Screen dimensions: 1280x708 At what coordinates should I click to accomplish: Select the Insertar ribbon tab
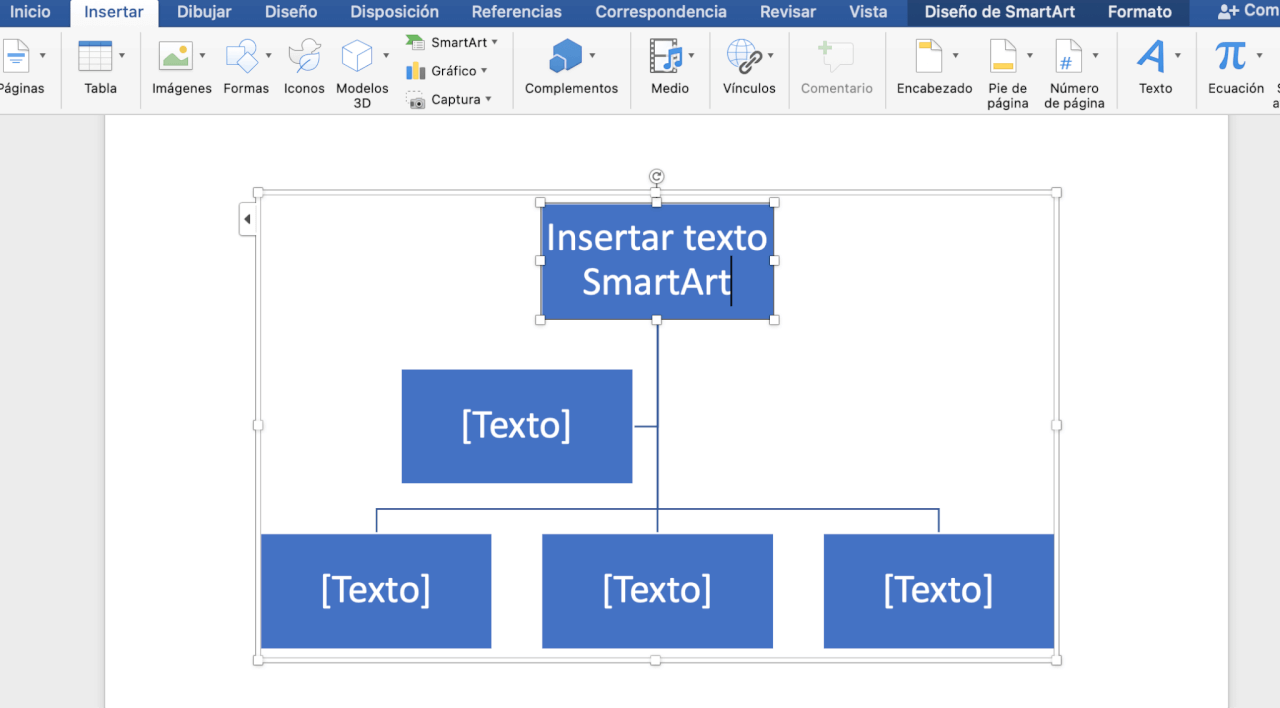click(114, 12)
